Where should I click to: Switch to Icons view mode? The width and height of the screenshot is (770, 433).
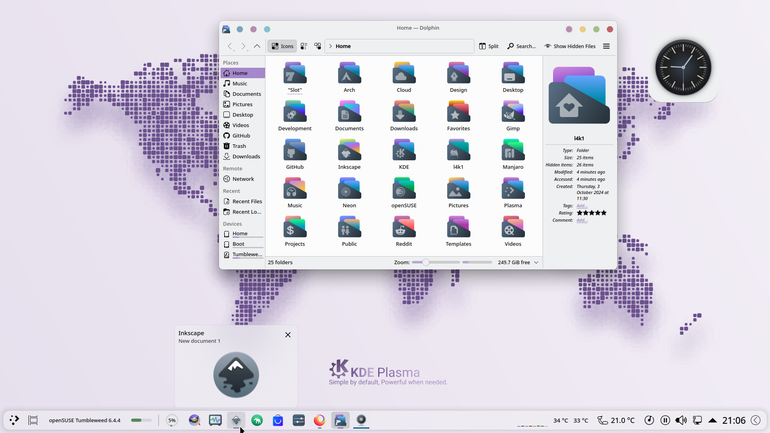pyautogui.click(x=282, y=46)
